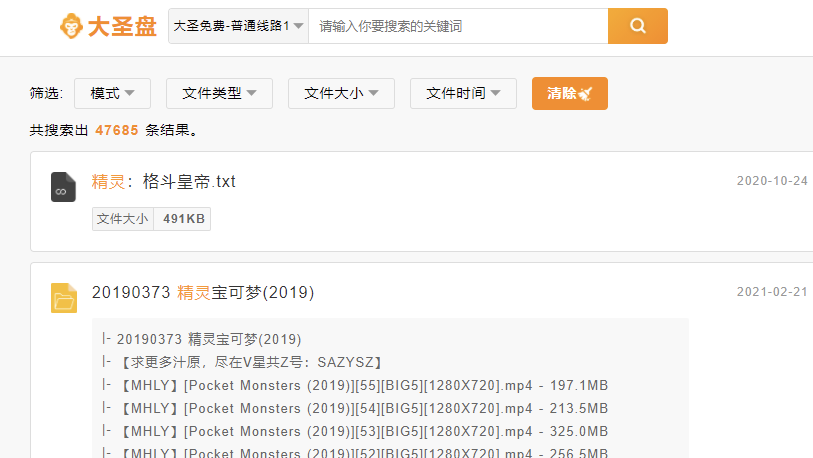Screen dimensions: 813x458
Task: Click the yellow folder icon beside 精灵宝可梦(2019)
Action: [64, 297]
